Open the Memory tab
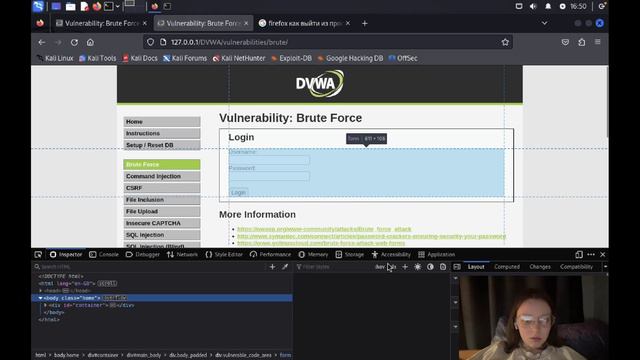Screen dimensions: 640x360 [313, 255]
